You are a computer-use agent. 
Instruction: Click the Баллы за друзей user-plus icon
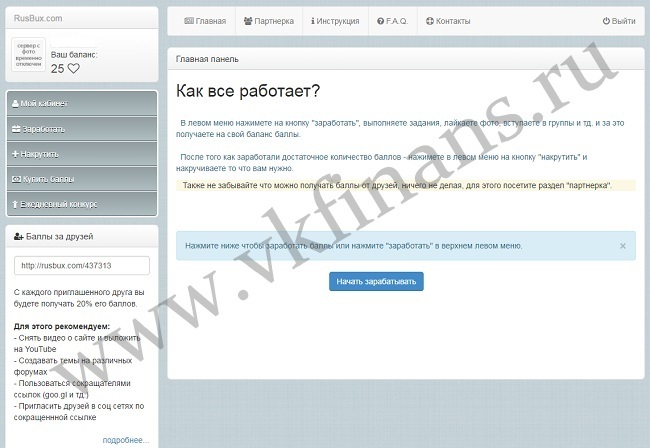(x=19, y=237)
